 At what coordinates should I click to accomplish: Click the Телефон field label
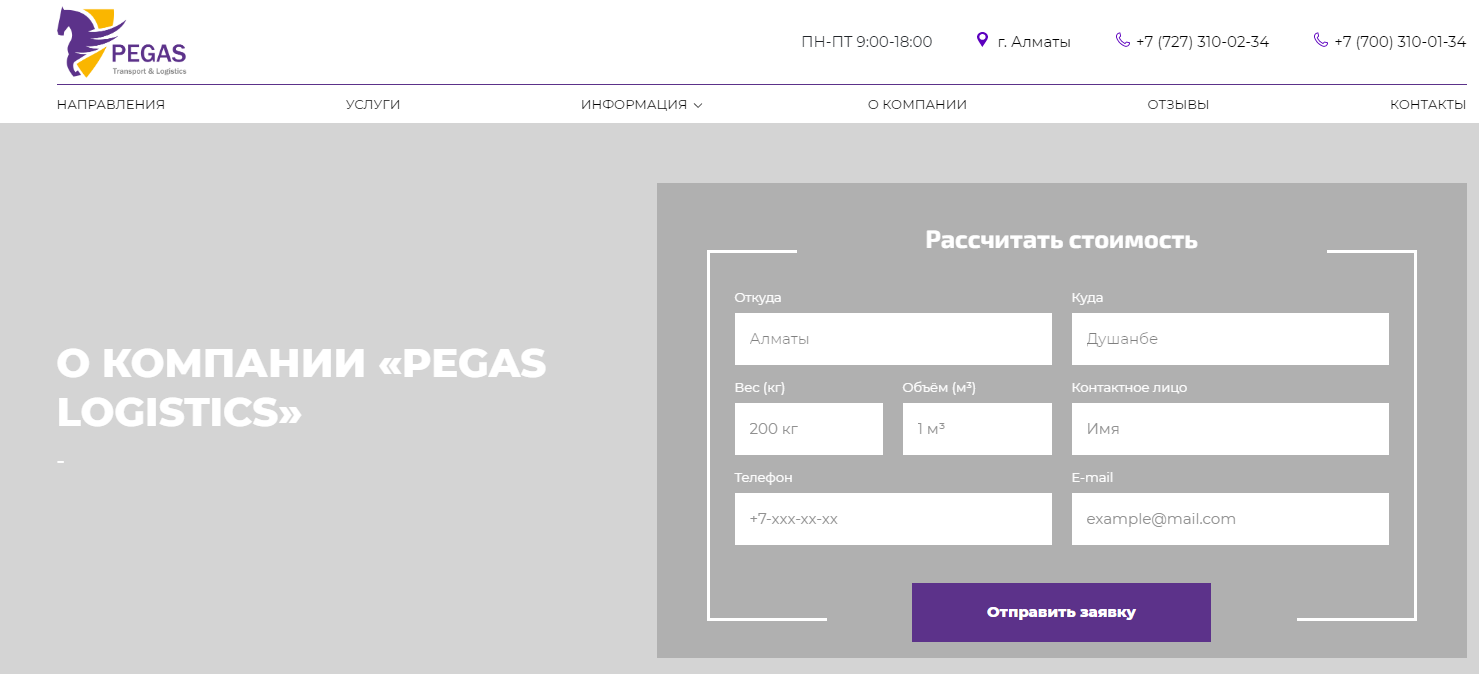pyautogui.click(x=764, y=478)
